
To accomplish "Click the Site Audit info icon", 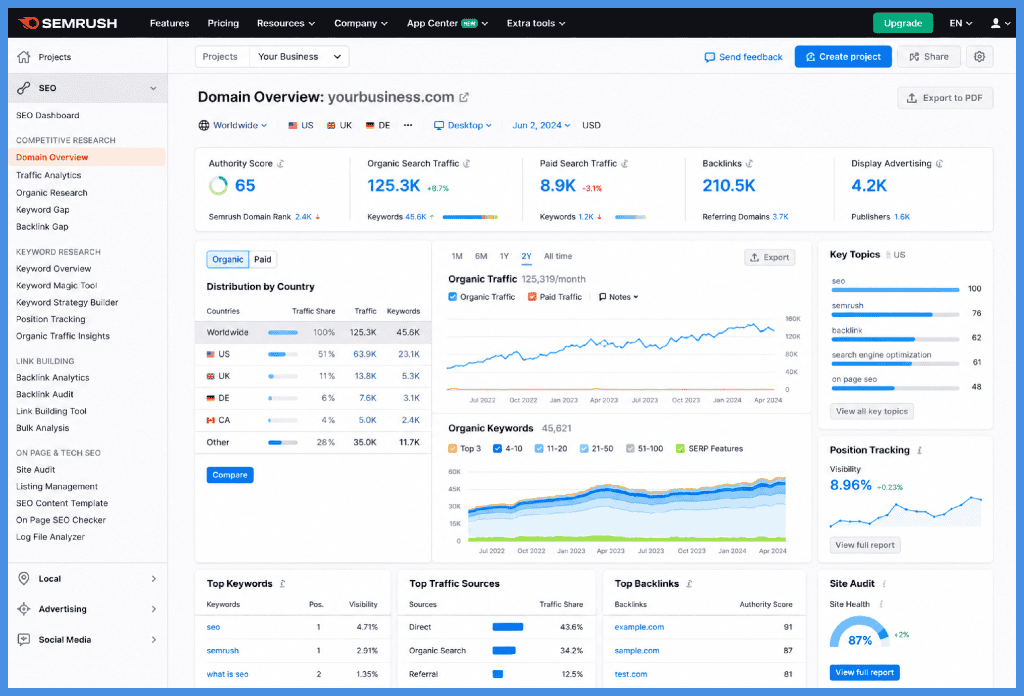I will click(x=884, y=584).
